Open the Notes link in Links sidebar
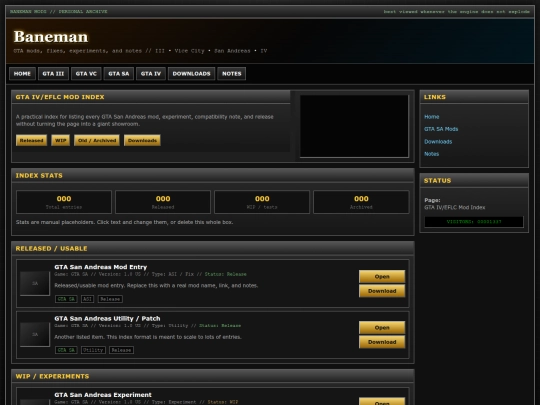The width and height of the screenshot is (540, 405). (432, 154)
